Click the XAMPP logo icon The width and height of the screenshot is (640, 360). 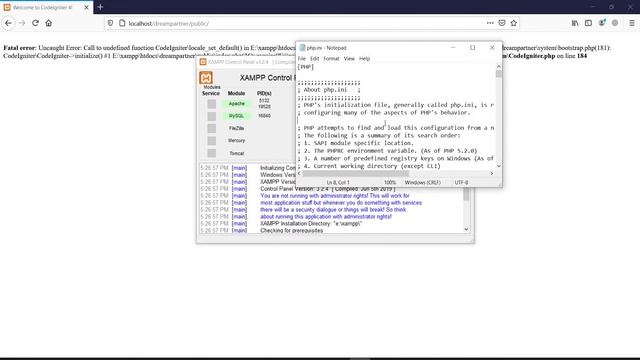coord(206,78)
